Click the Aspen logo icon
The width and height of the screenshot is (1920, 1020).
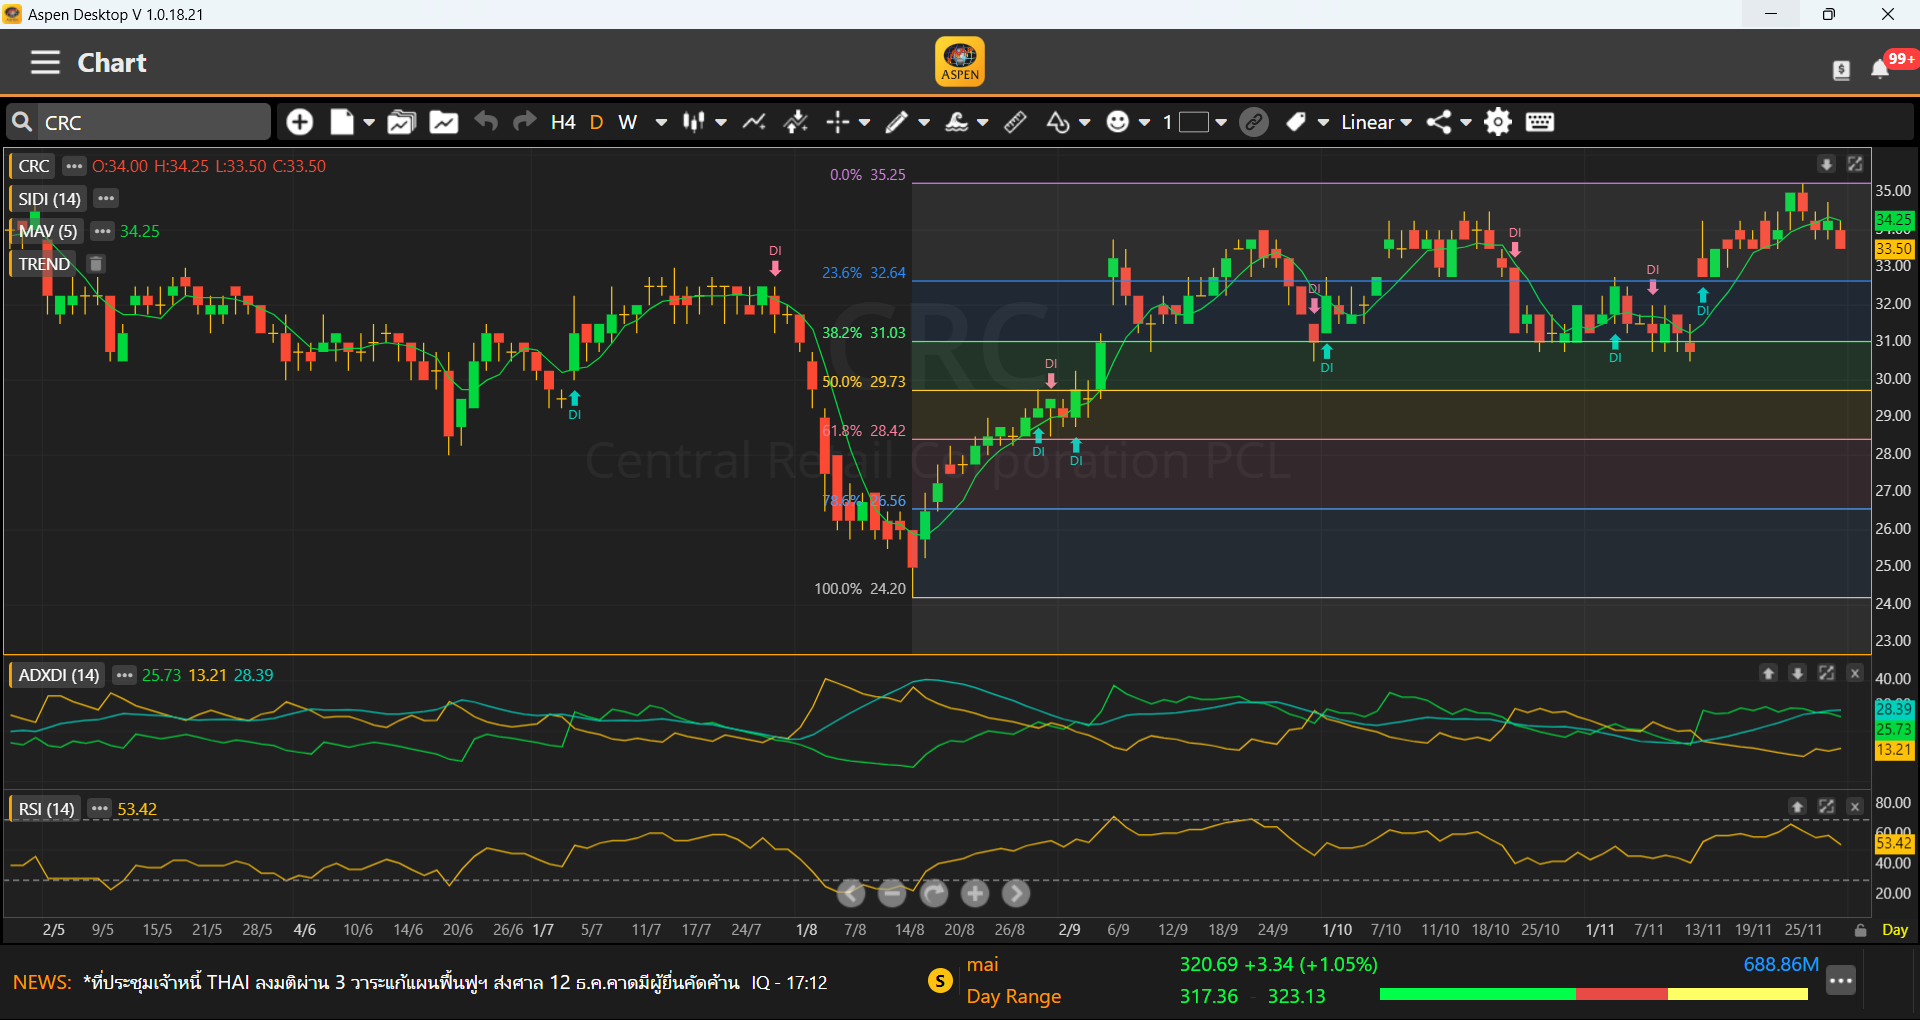(x=960, y=61)
